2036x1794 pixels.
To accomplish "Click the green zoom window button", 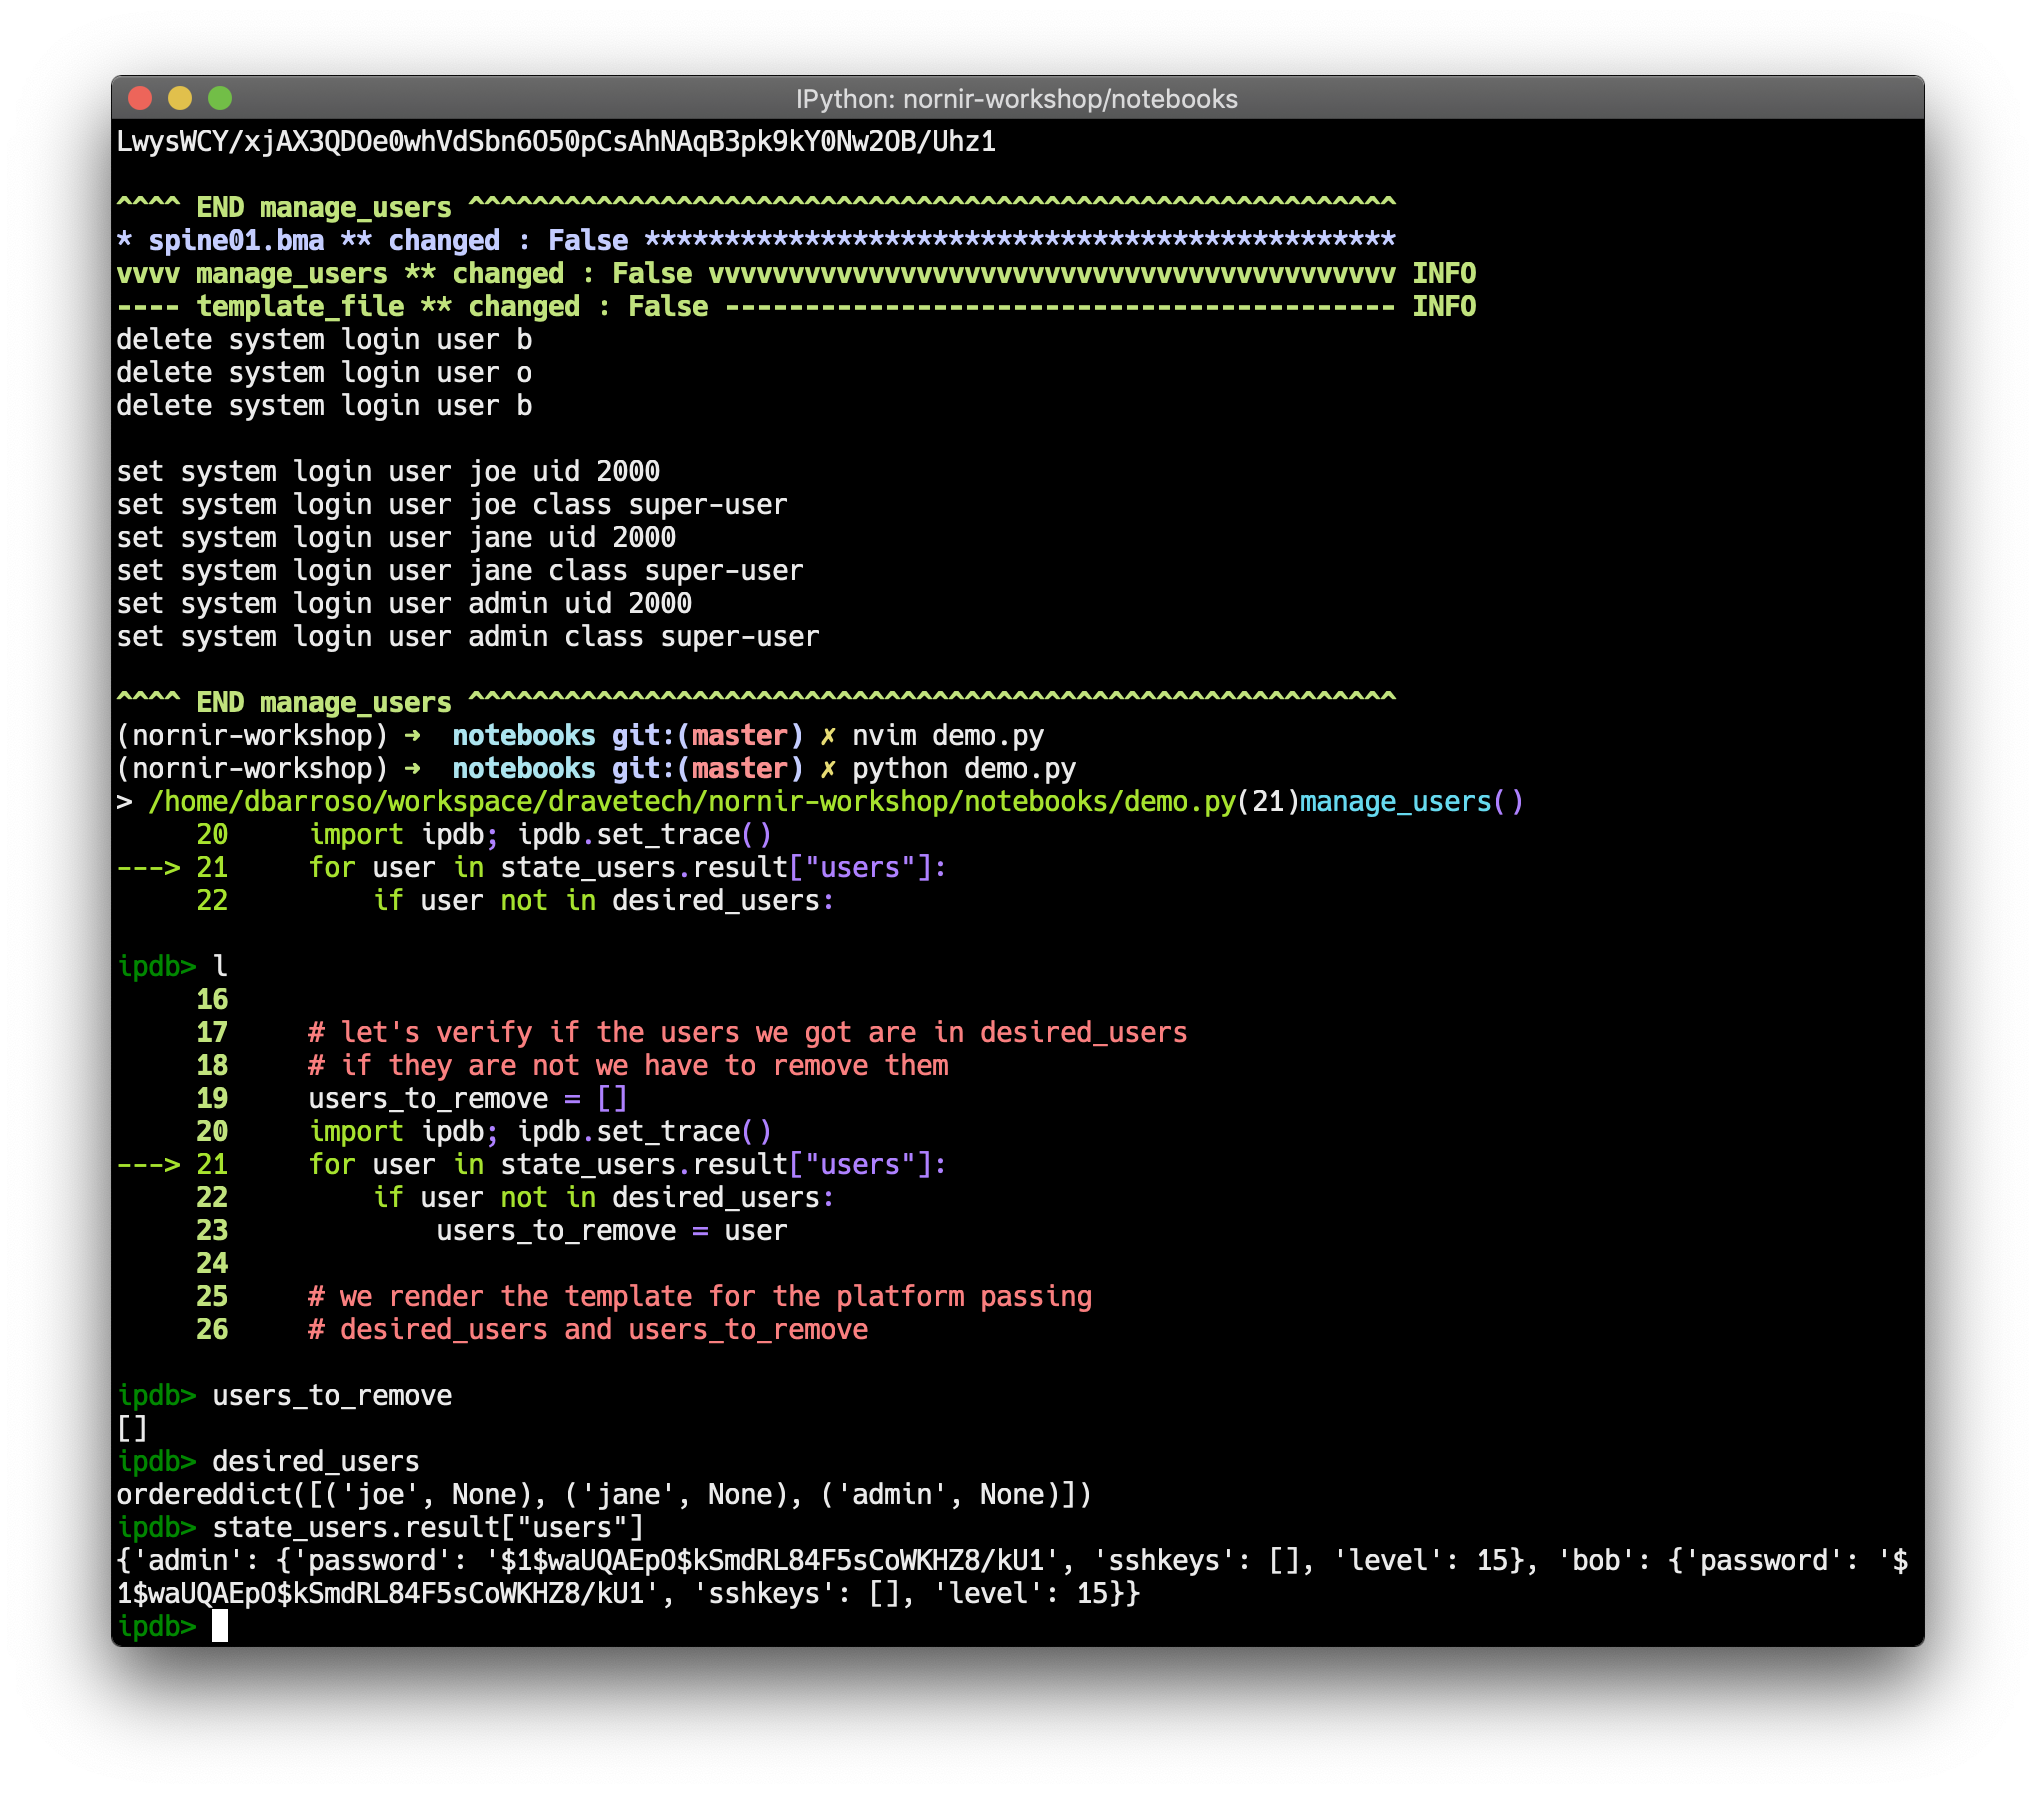I will click(220, 98).
